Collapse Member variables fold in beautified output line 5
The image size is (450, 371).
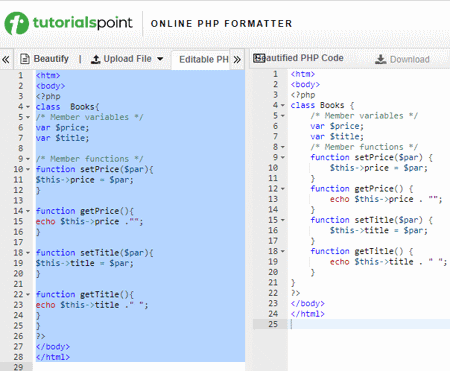(x=283, y=116)
